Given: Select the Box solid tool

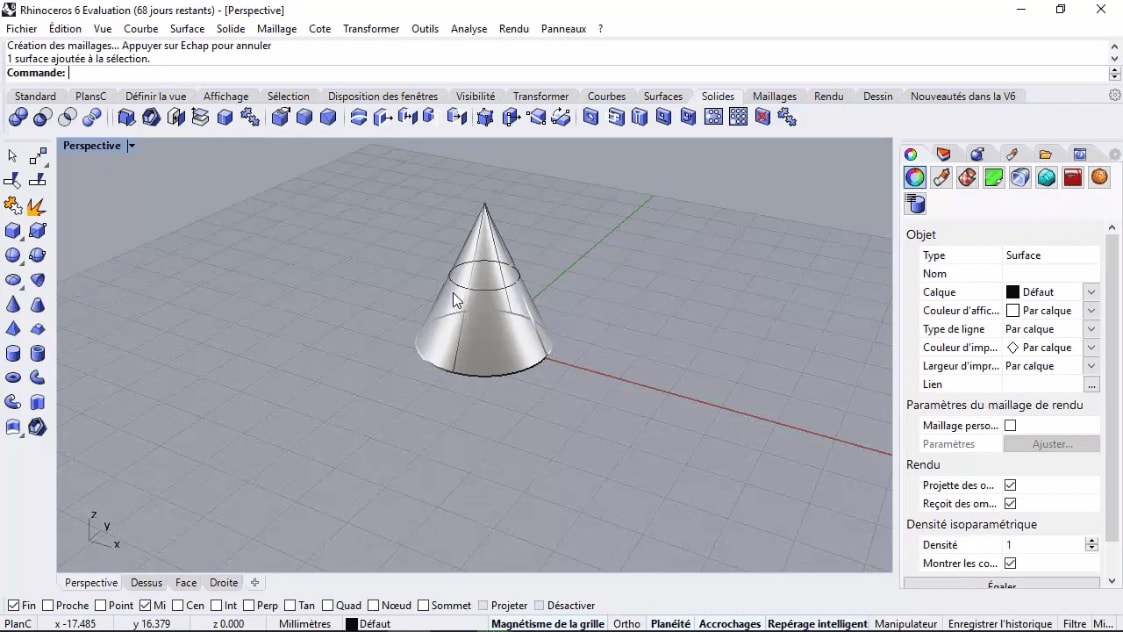Looking at the screenshot, I should 13,230.
